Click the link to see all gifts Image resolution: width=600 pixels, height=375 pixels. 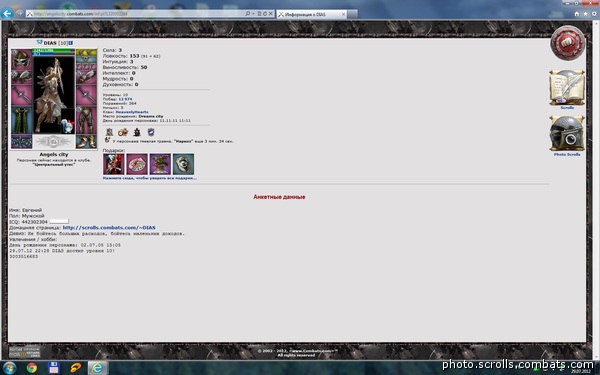150,178
